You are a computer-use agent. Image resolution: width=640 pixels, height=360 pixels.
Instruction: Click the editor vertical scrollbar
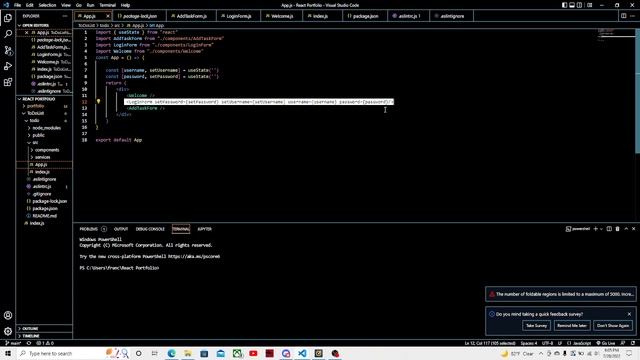tap(638, 92)
